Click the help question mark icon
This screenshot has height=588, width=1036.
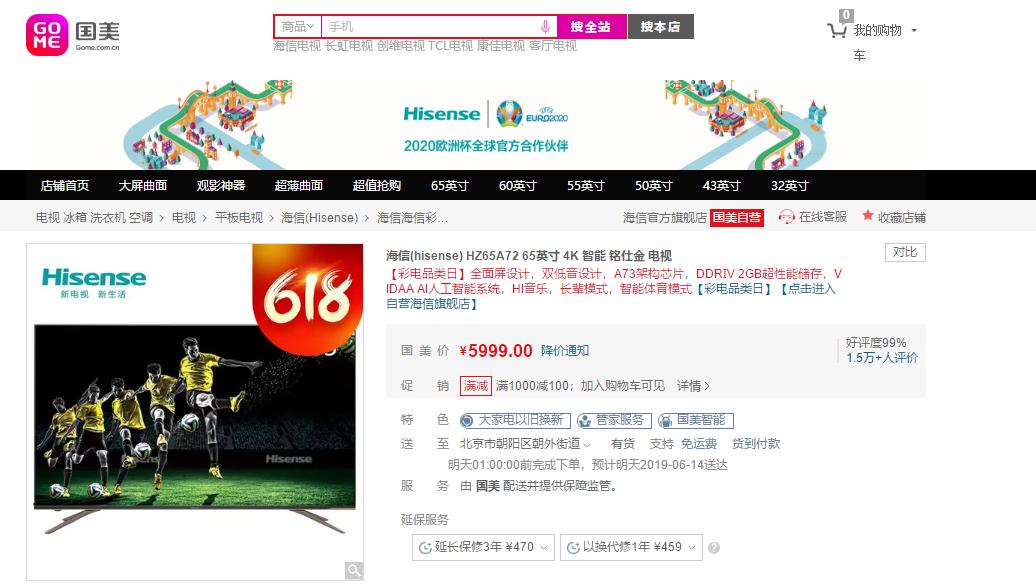714,548
